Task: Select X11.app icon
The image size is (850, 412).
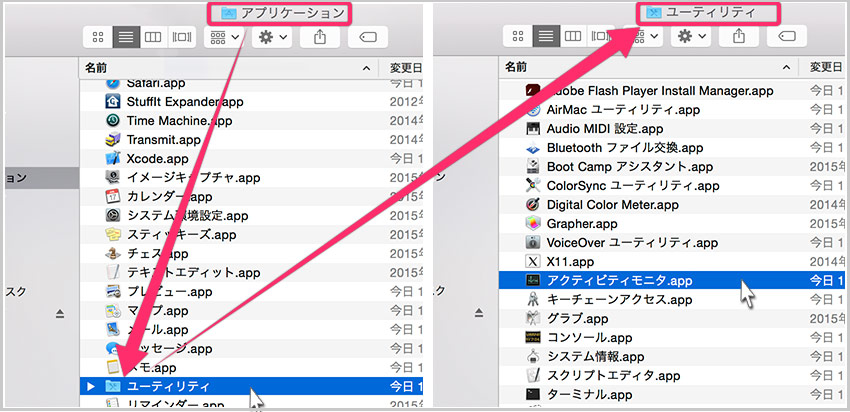Action: click(x=533, y=262)
